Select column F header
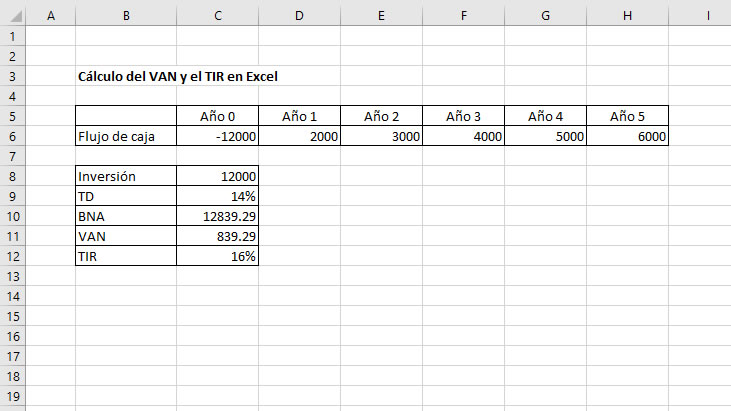 coord(463,15)
